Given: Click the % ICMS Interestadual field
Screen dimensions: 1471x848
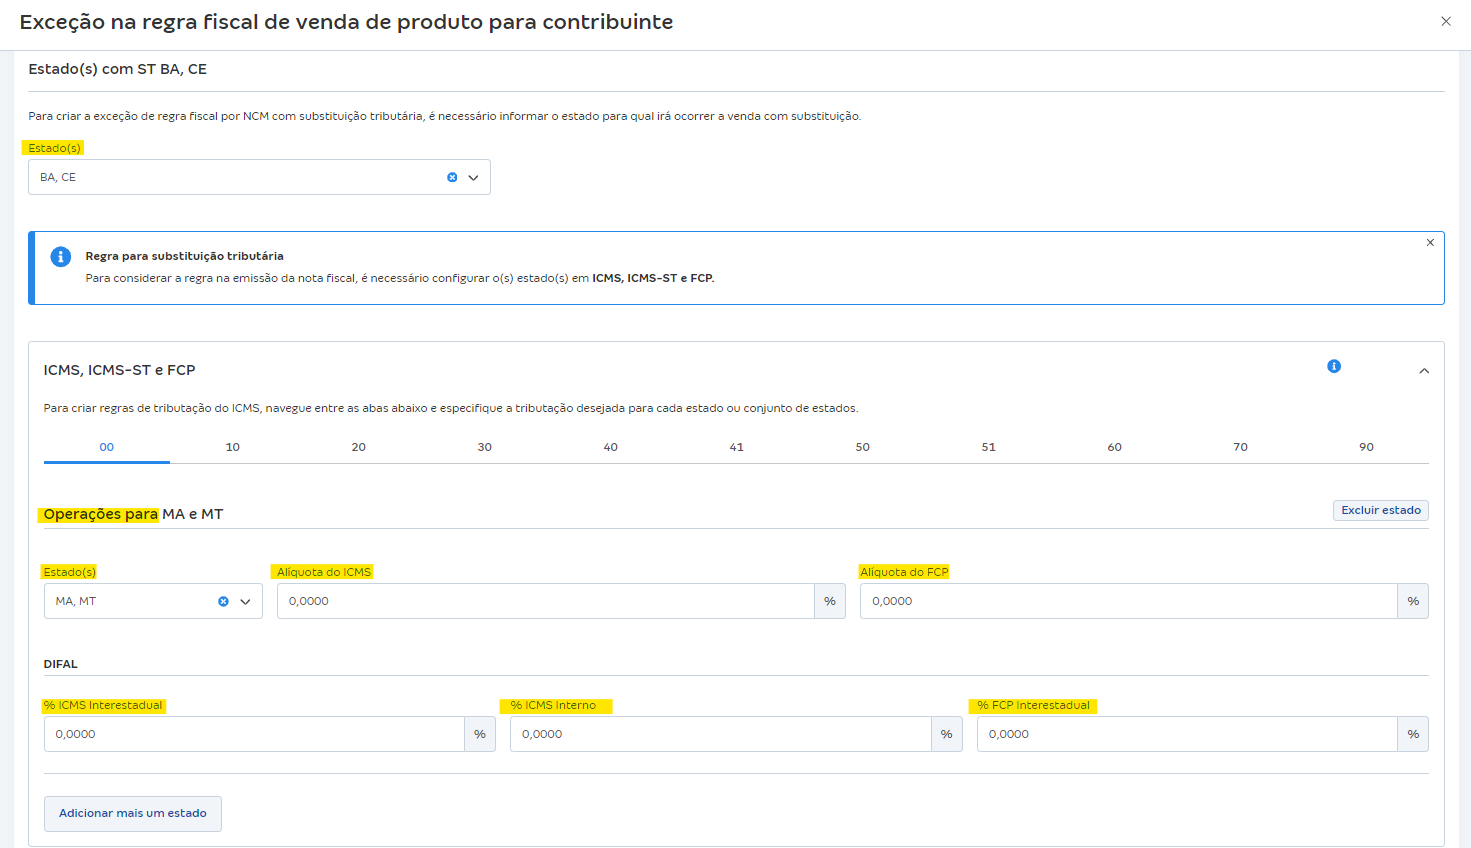Looking at the screenshot, I should point(254,734).
